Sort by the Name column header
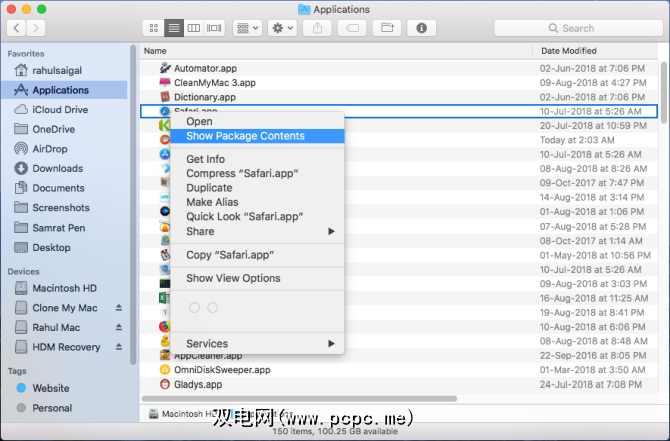This screenshot has width=670, height=441. click(x=336, y=51)
